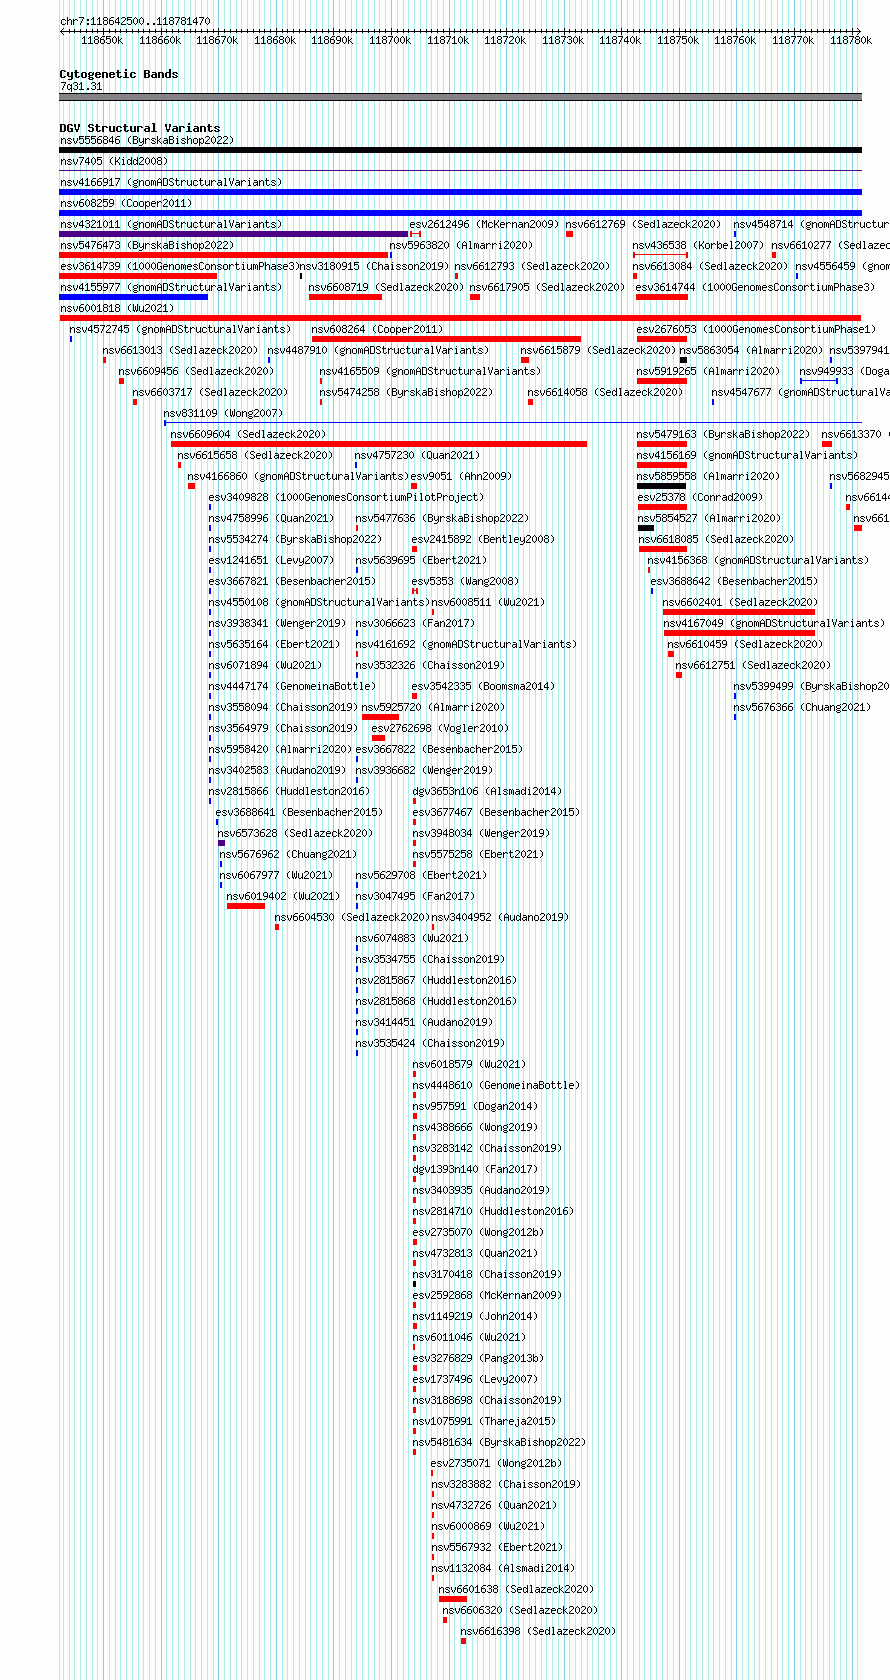Click the blue bar under nsv4155977

[x=133, y=297]
